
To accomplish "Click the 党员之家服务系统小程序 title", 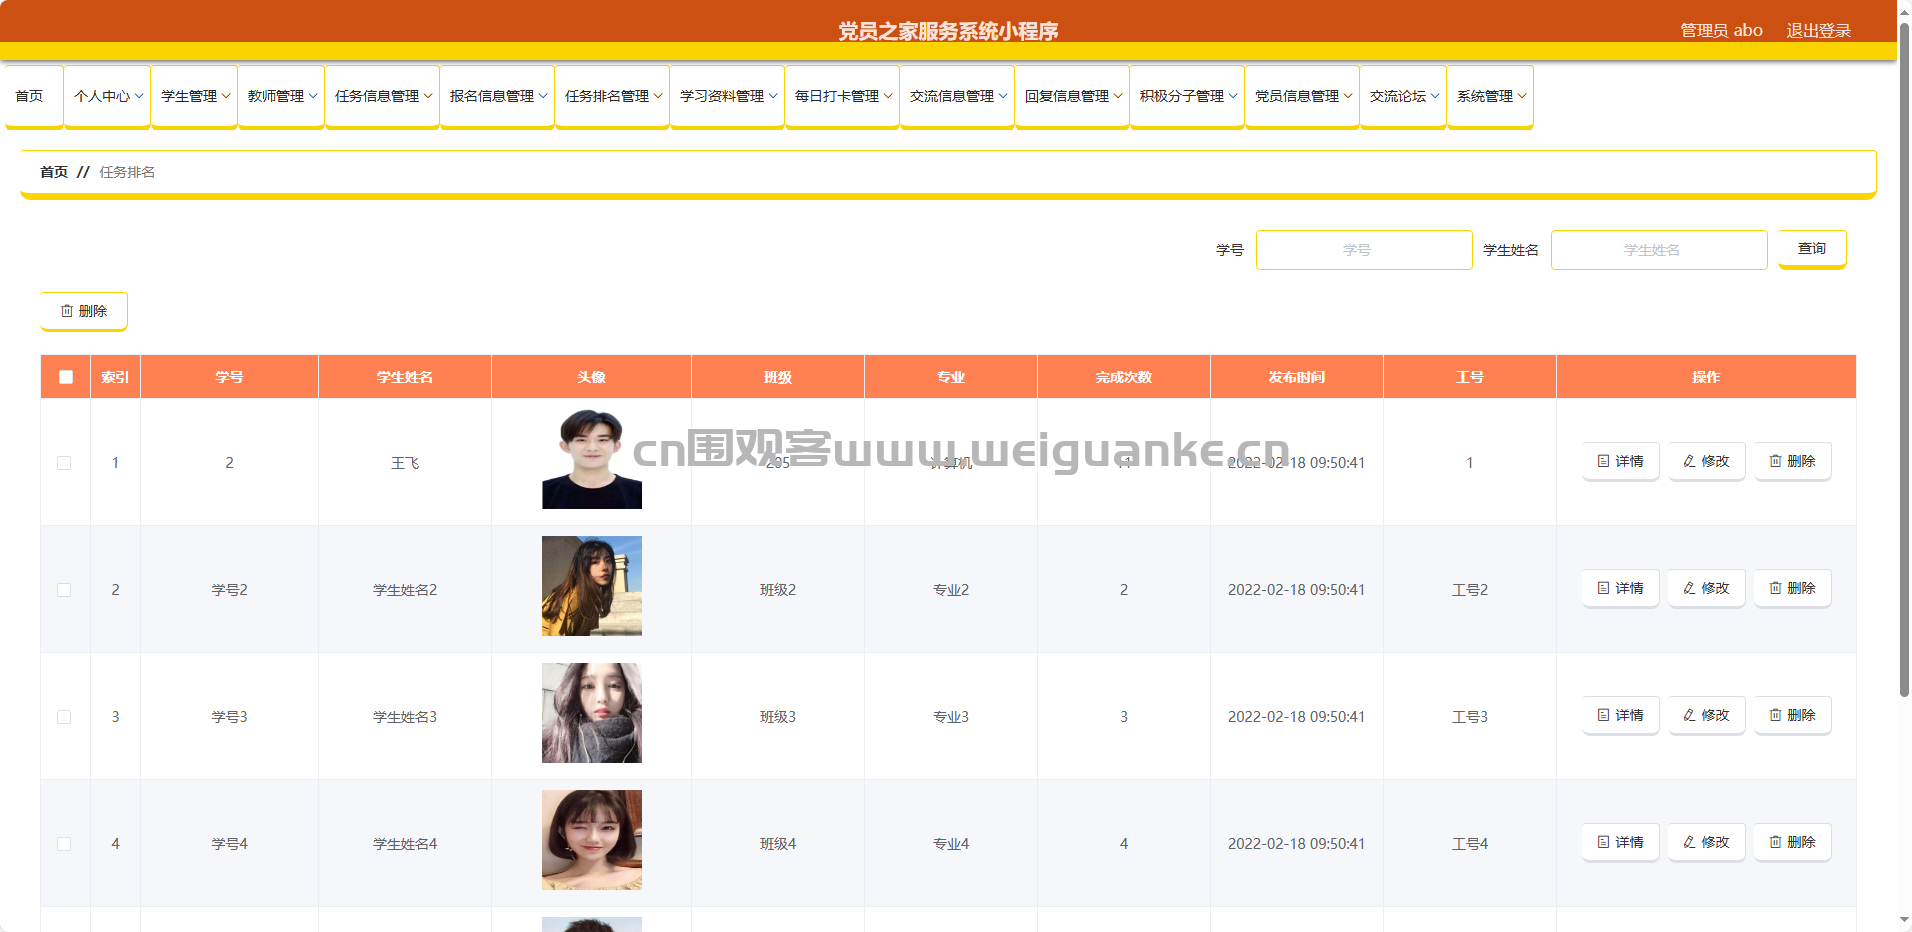I will [x=948, y=31].
